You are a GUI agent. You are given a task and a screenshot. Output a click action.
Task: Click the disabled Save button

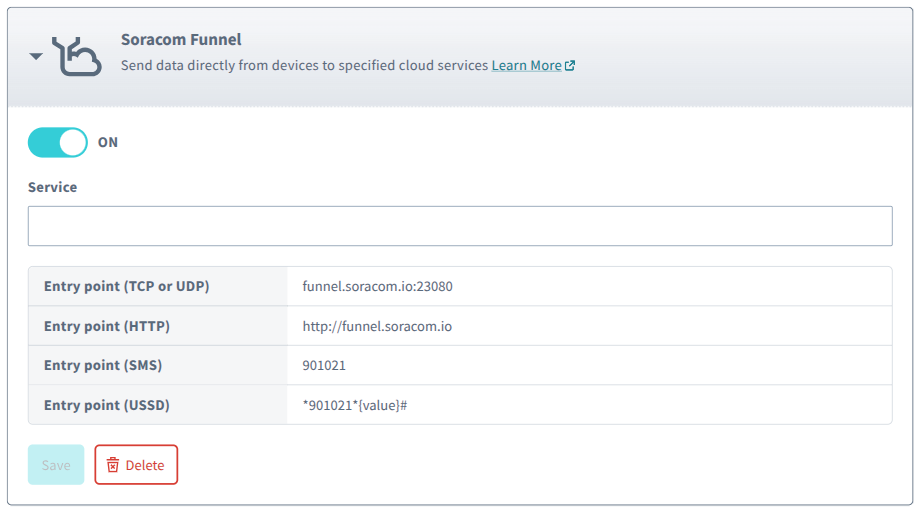coord(56,465)
